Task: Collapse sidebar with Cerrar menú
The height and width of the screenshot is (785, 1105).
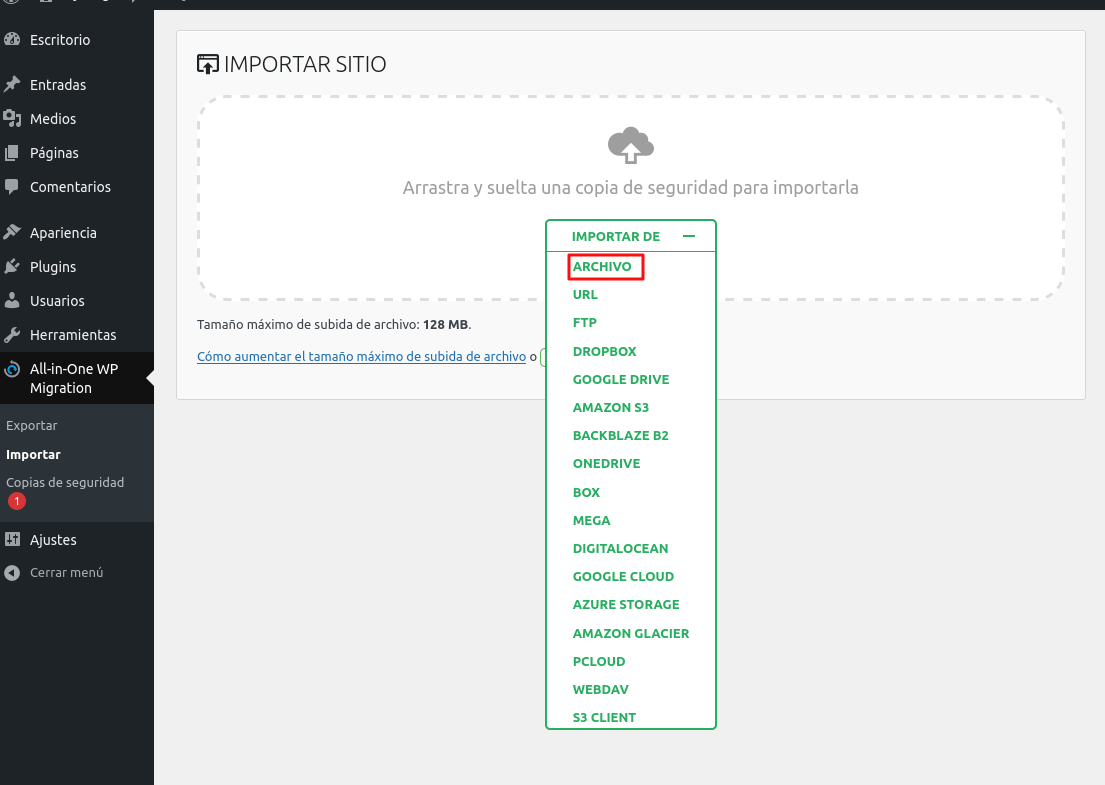Action: pos(66,572)
